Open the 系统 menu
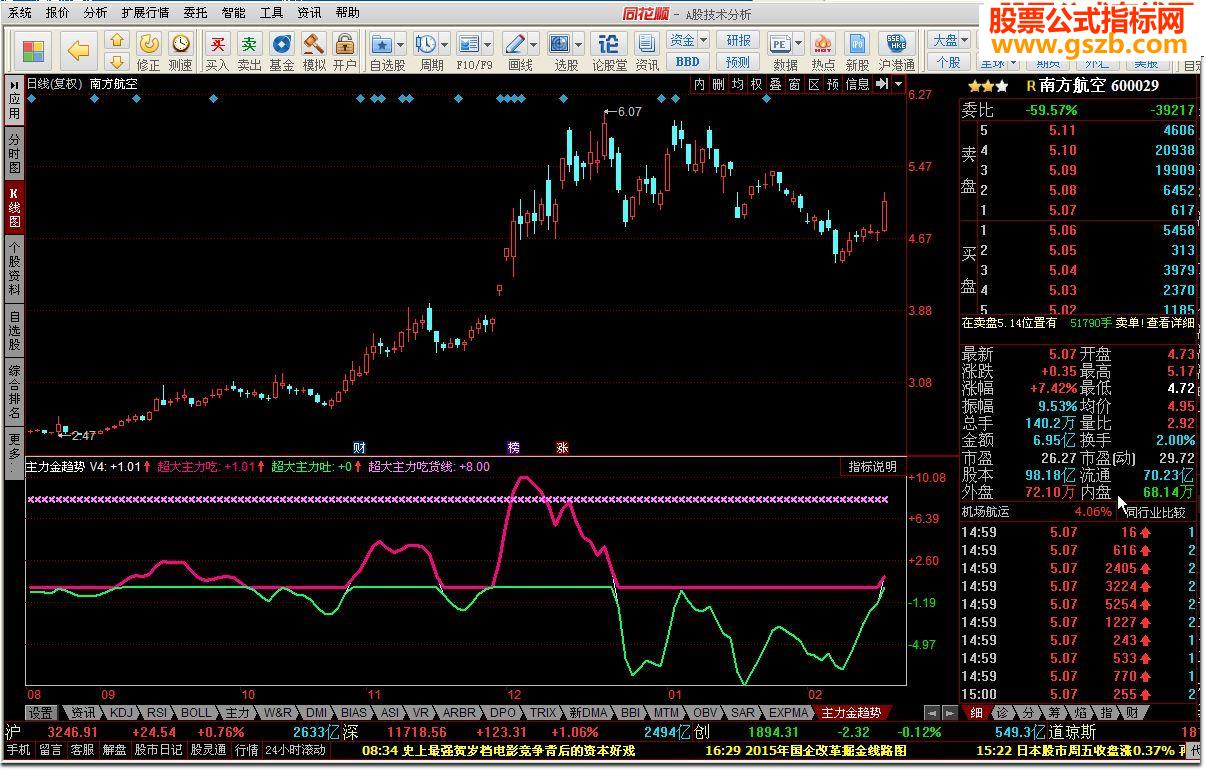 pyautogui.click(x=19, y=13)
